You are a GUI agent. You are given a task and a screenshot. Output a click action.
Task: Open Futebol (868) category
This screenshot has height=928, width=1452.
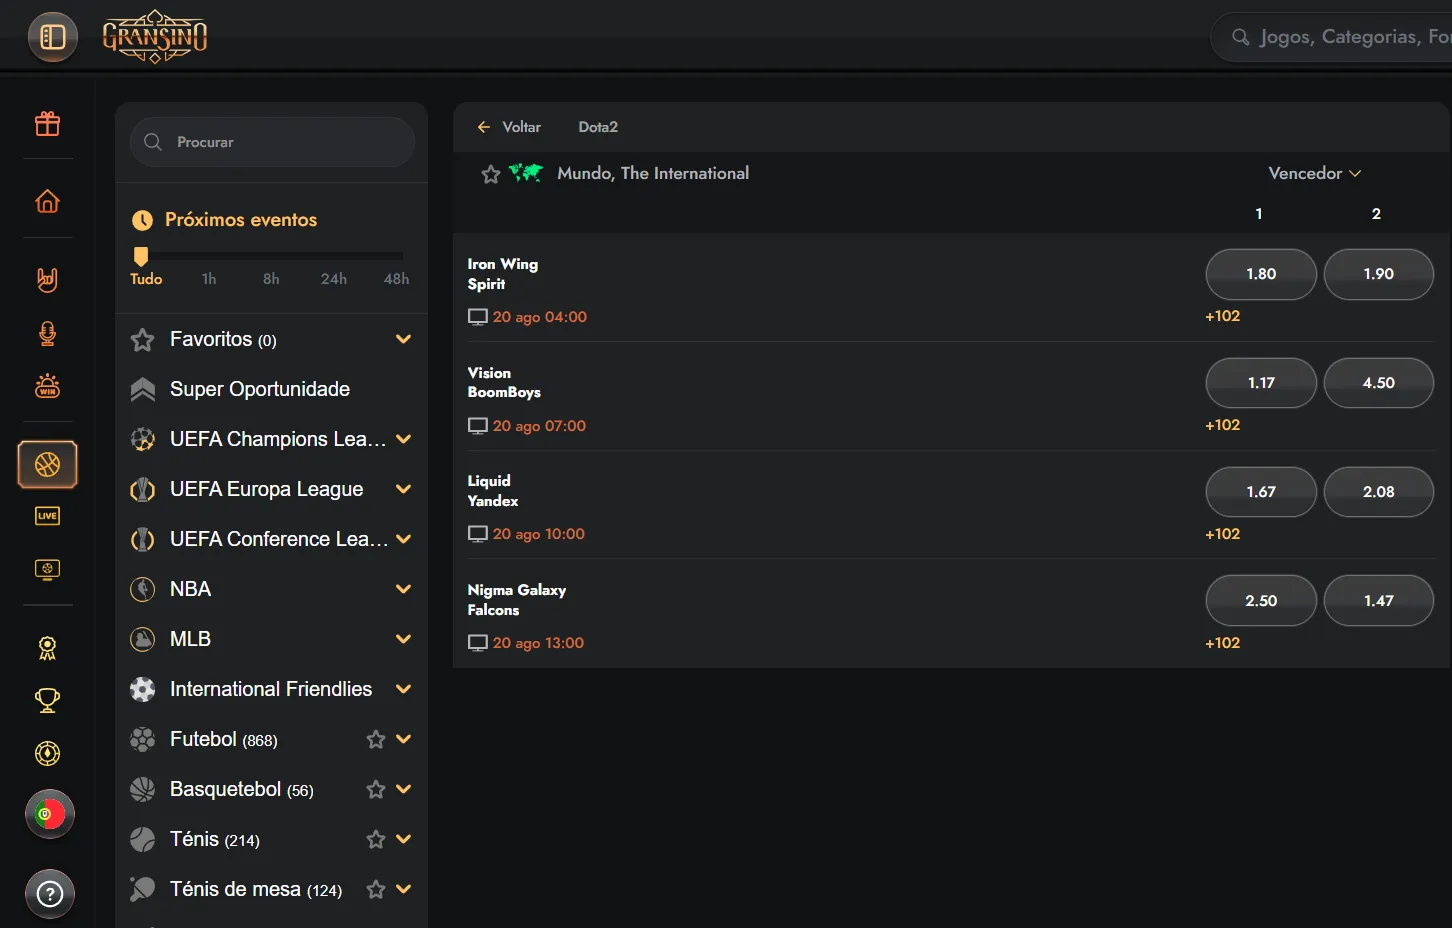(x=223, y=739)
